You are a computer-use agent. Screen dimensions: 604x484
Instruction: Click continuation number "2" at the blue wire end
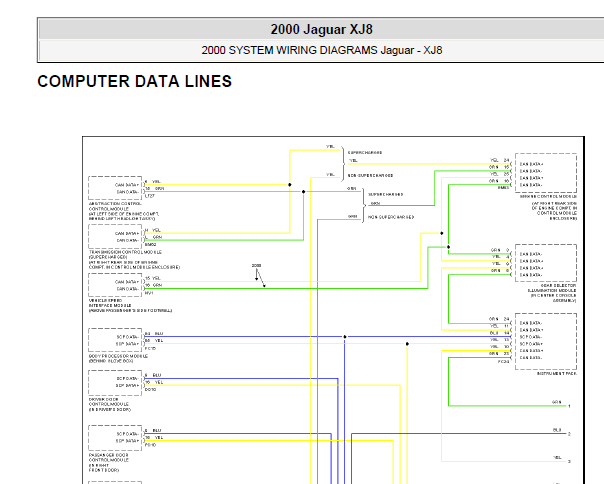[569, 434]
